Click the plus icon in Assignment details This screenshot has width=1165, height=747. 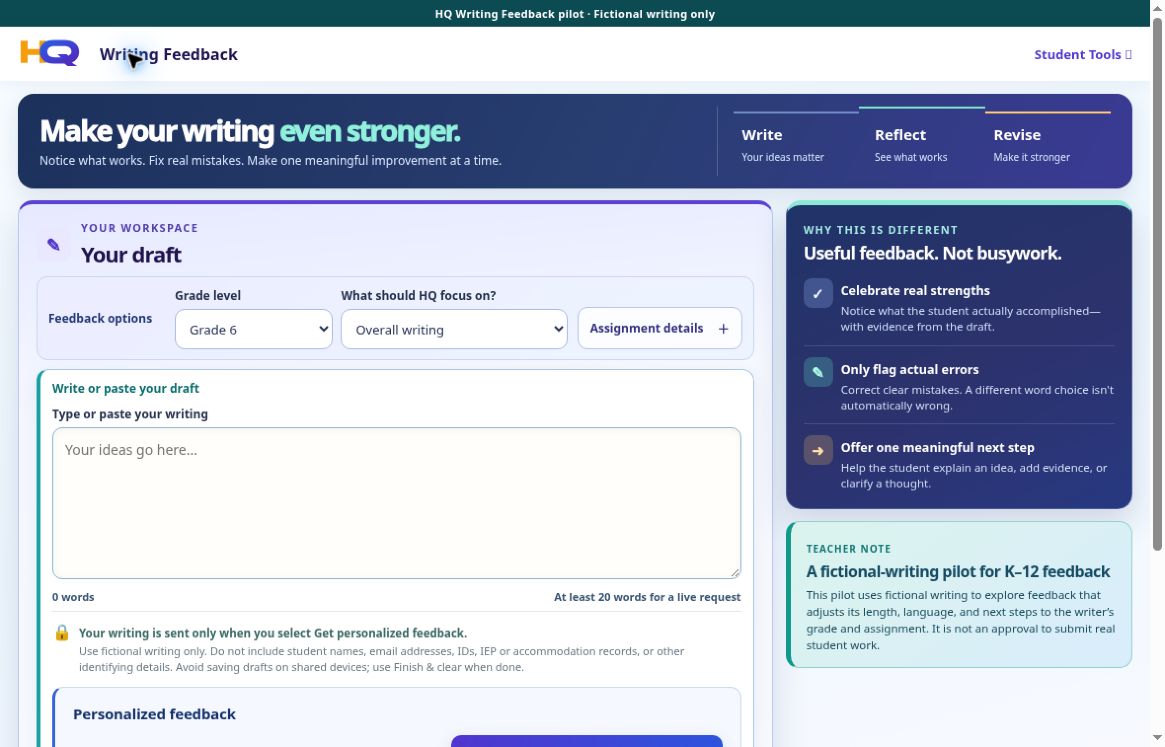click(x=723, y=329)
